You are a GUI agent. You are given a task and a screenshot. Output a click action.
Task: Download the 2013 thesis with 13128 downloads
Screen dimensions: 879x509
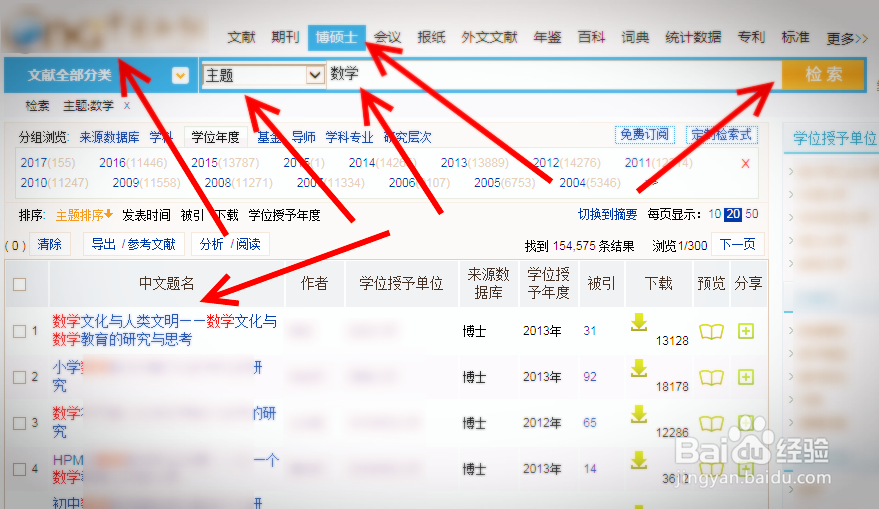(x=639, y=322)
